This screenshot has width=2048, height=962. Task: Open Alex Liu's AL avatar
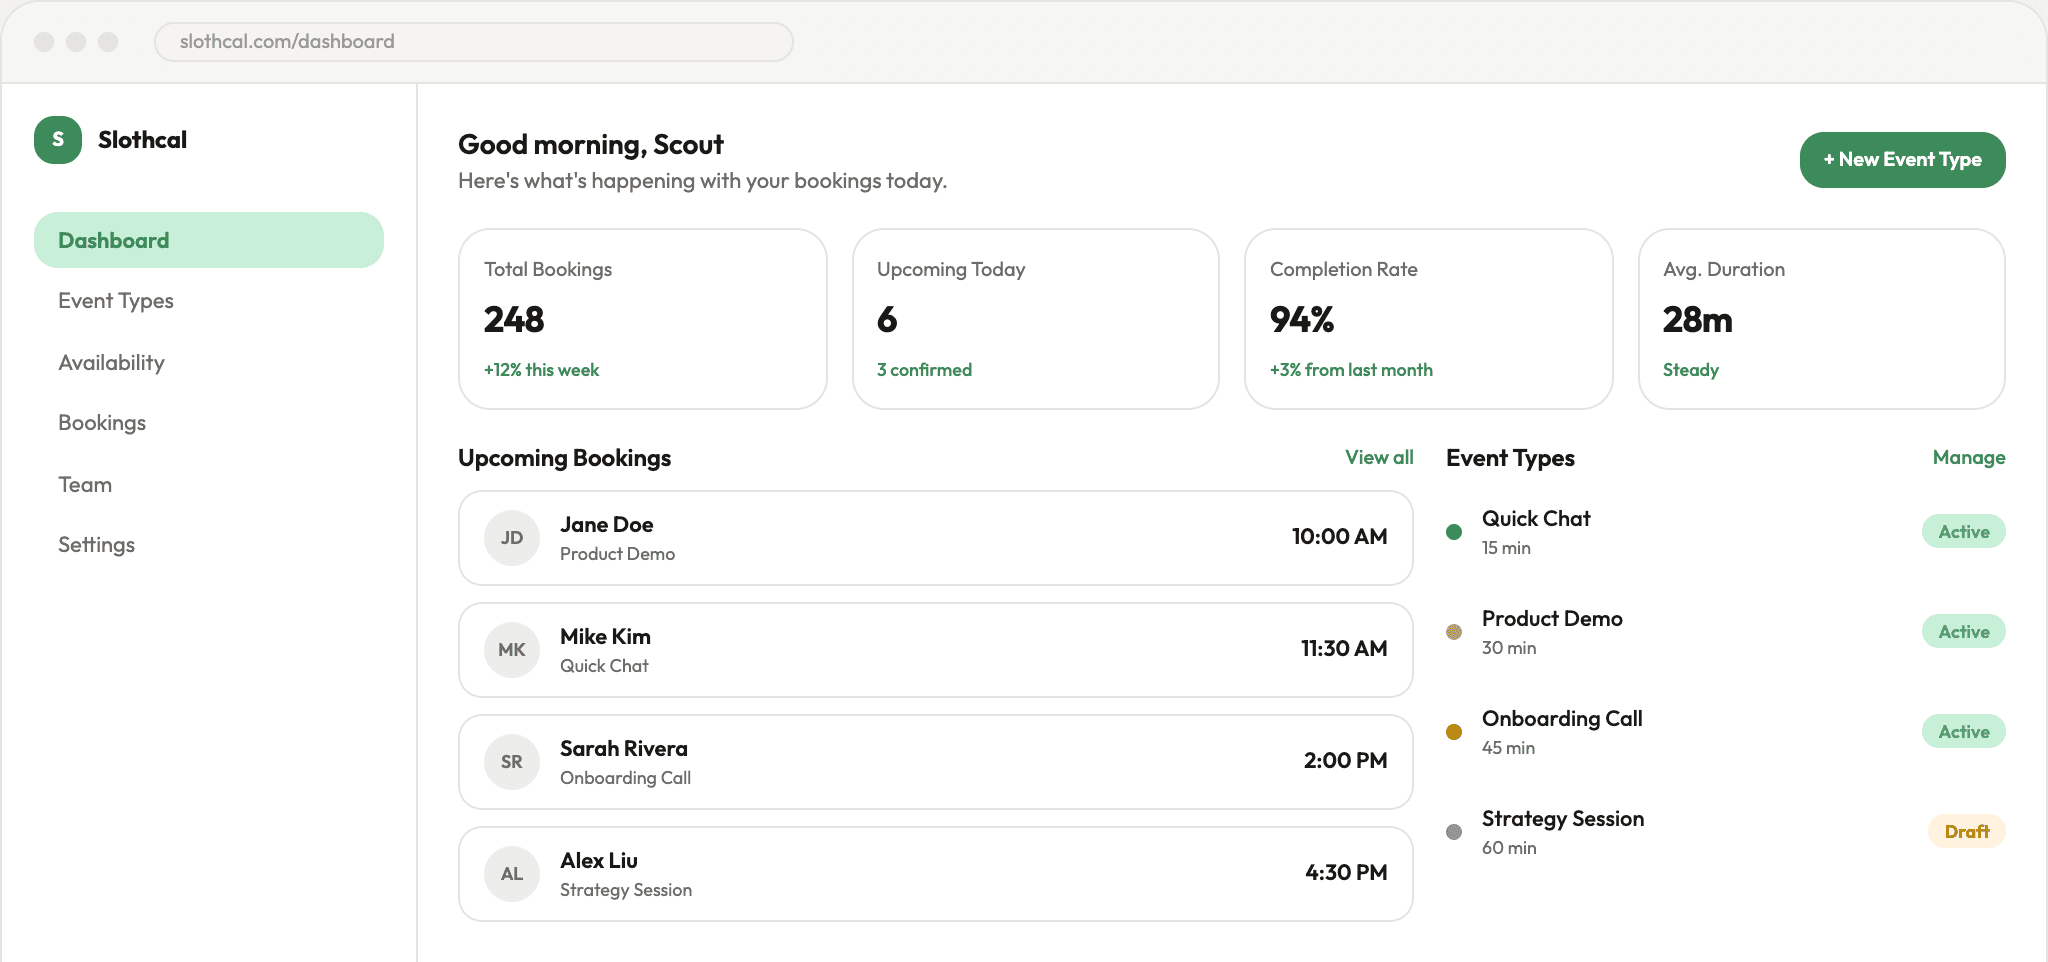pyautogui.click(x=511, y=873)
